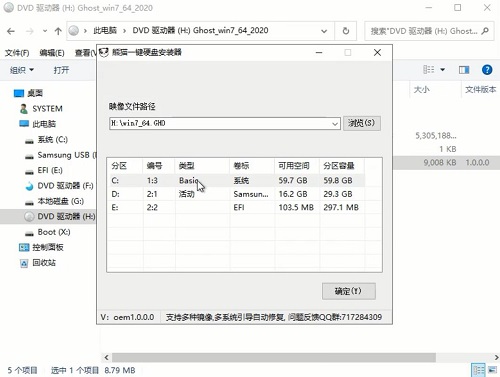This screenshot has height=377, width=500.
Task: Open the 编辑(E) menu
Action: [52, 53]
